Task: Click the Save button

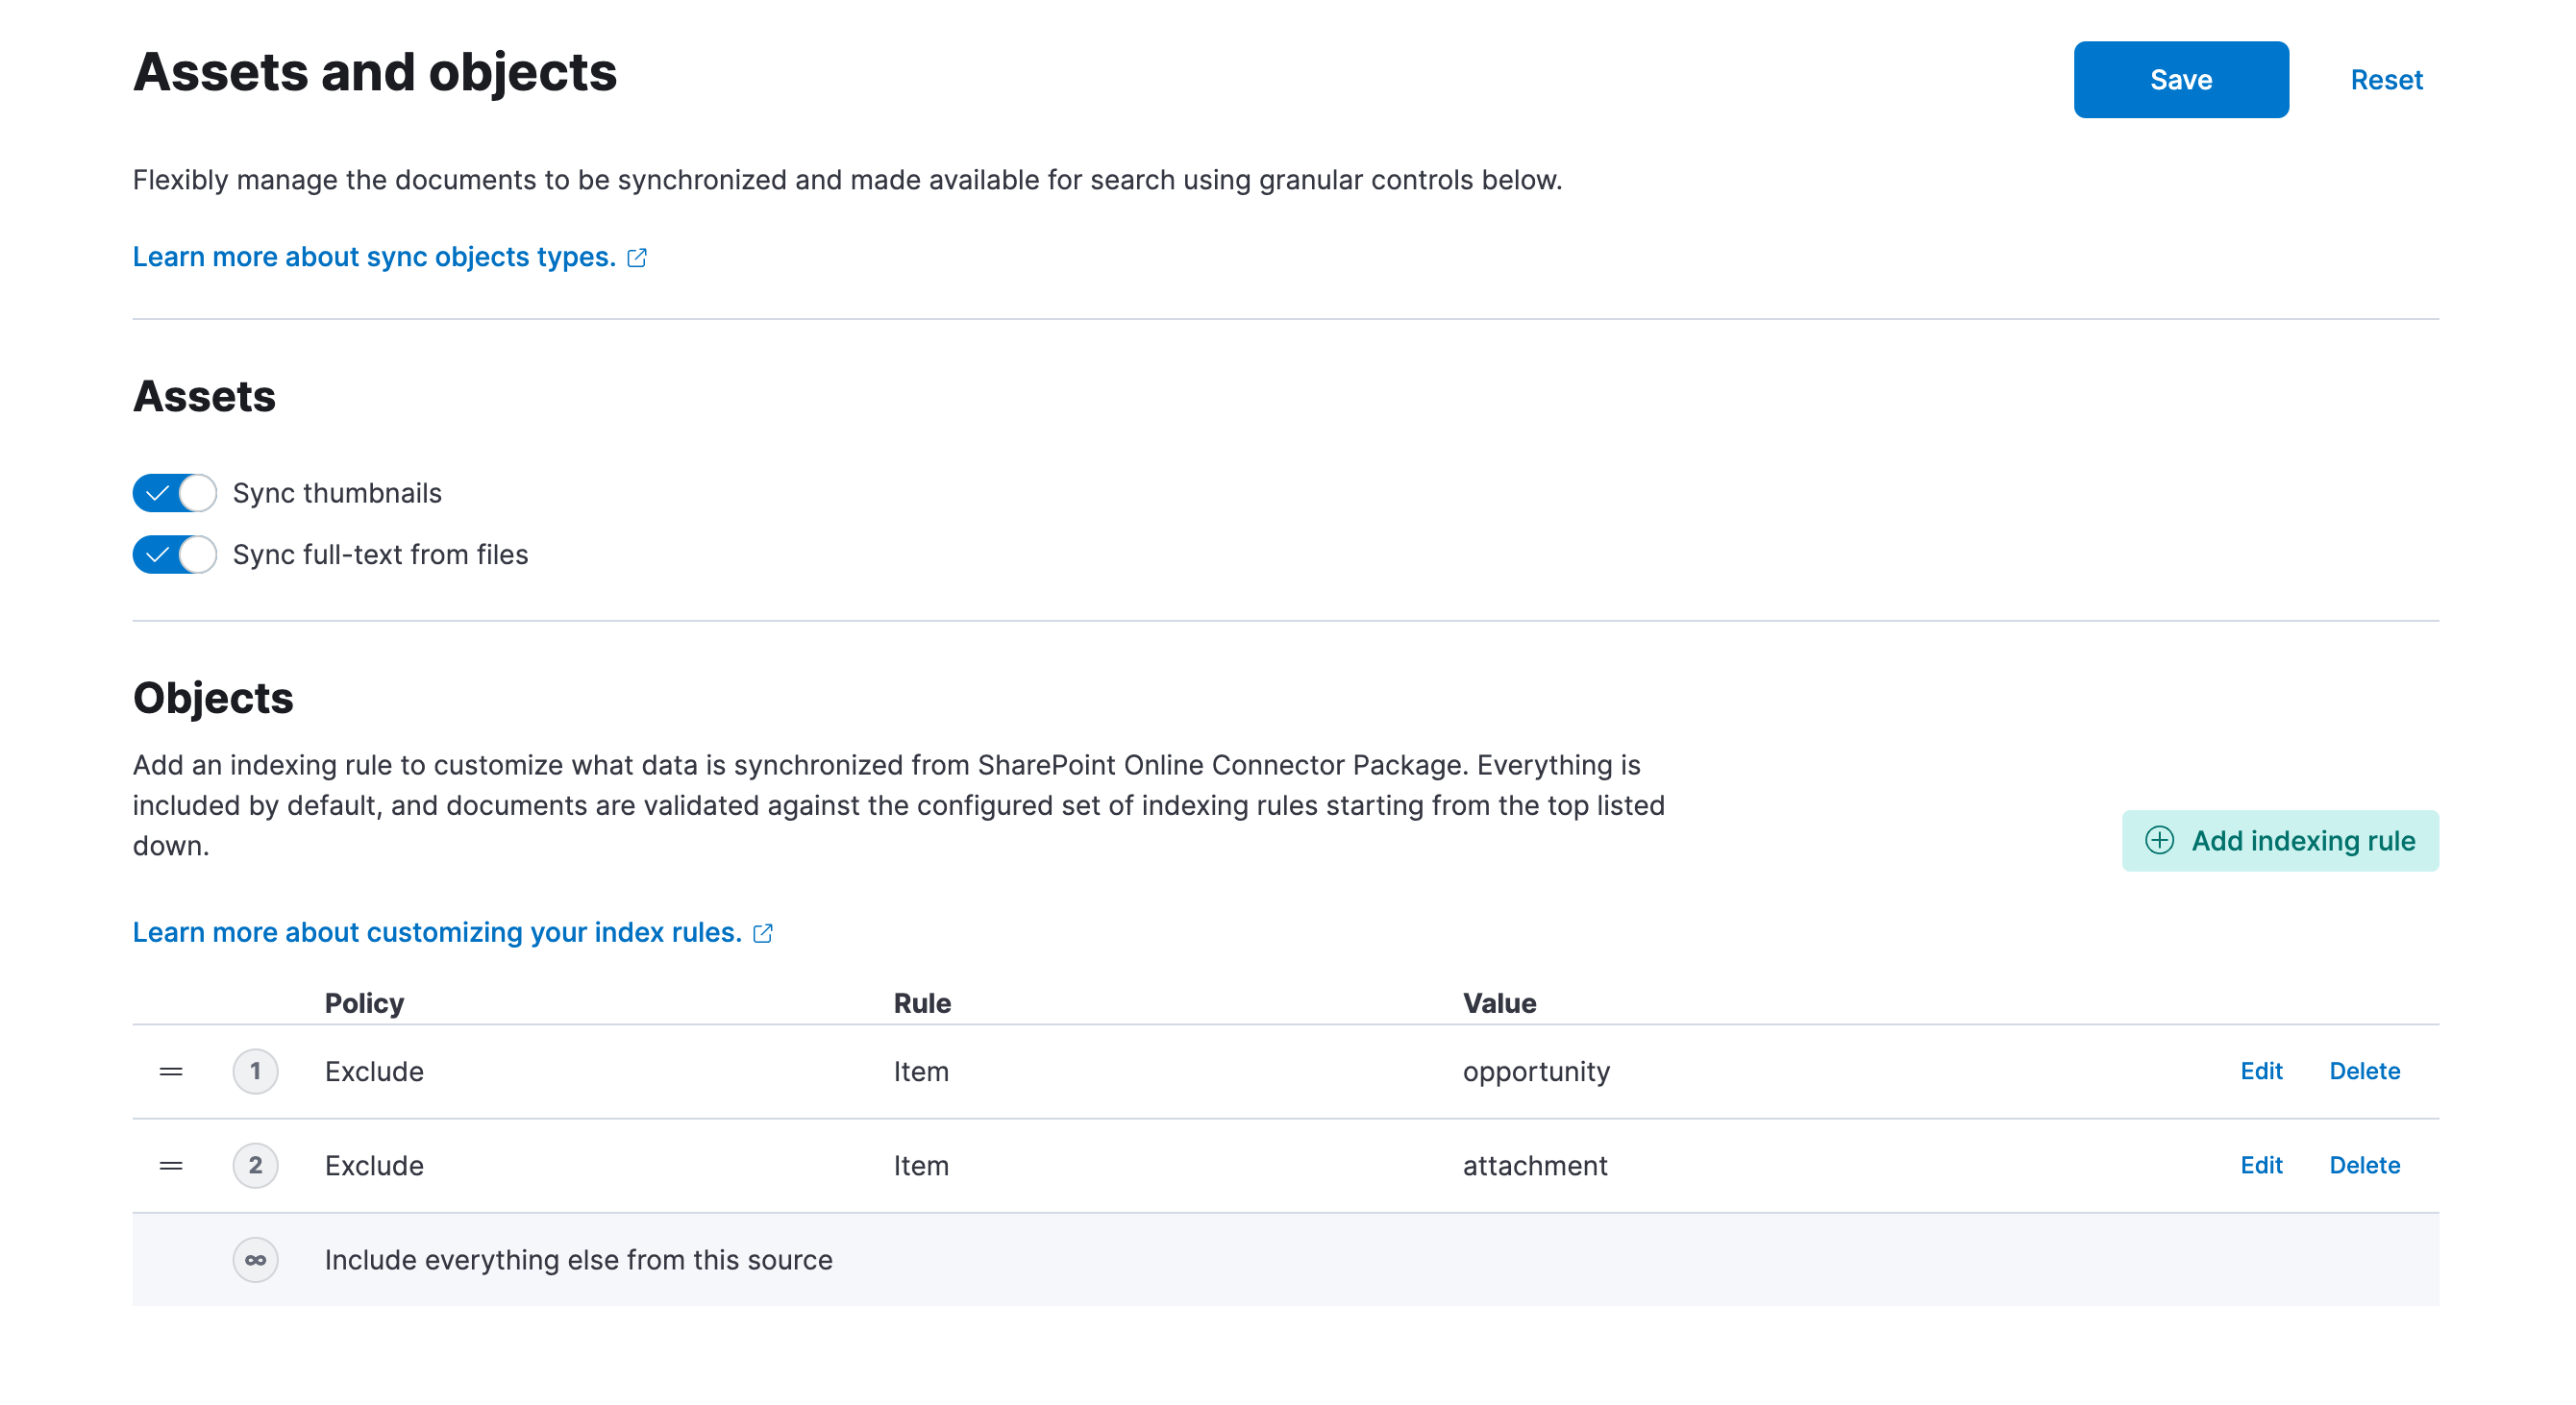Action: [x=2181, y=79]
